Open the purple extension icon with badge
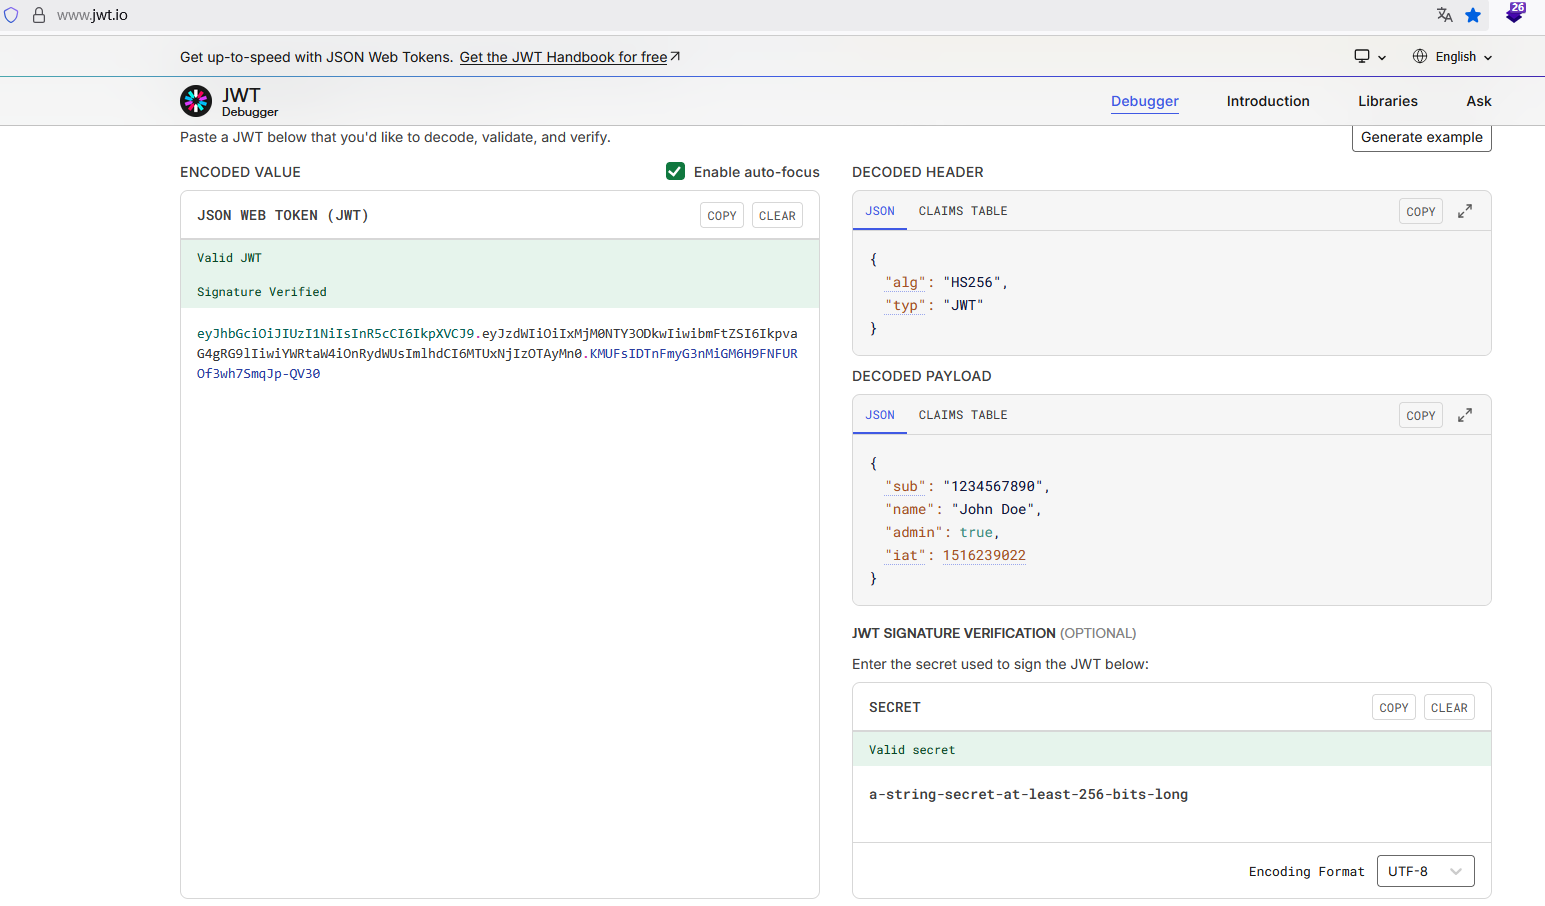1545x906 pixels. [x=1515, y=13]
